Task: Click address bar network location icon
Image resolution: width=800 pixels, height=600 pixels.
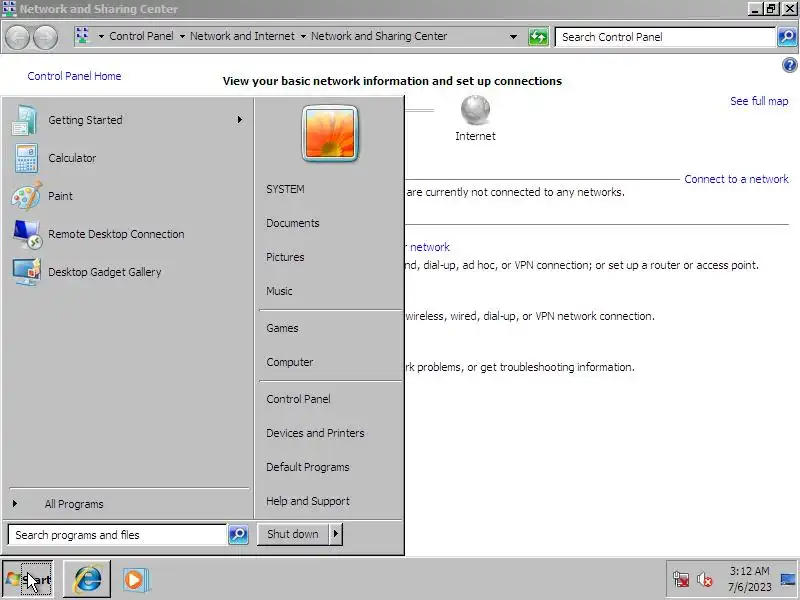Action: (82, 36)
